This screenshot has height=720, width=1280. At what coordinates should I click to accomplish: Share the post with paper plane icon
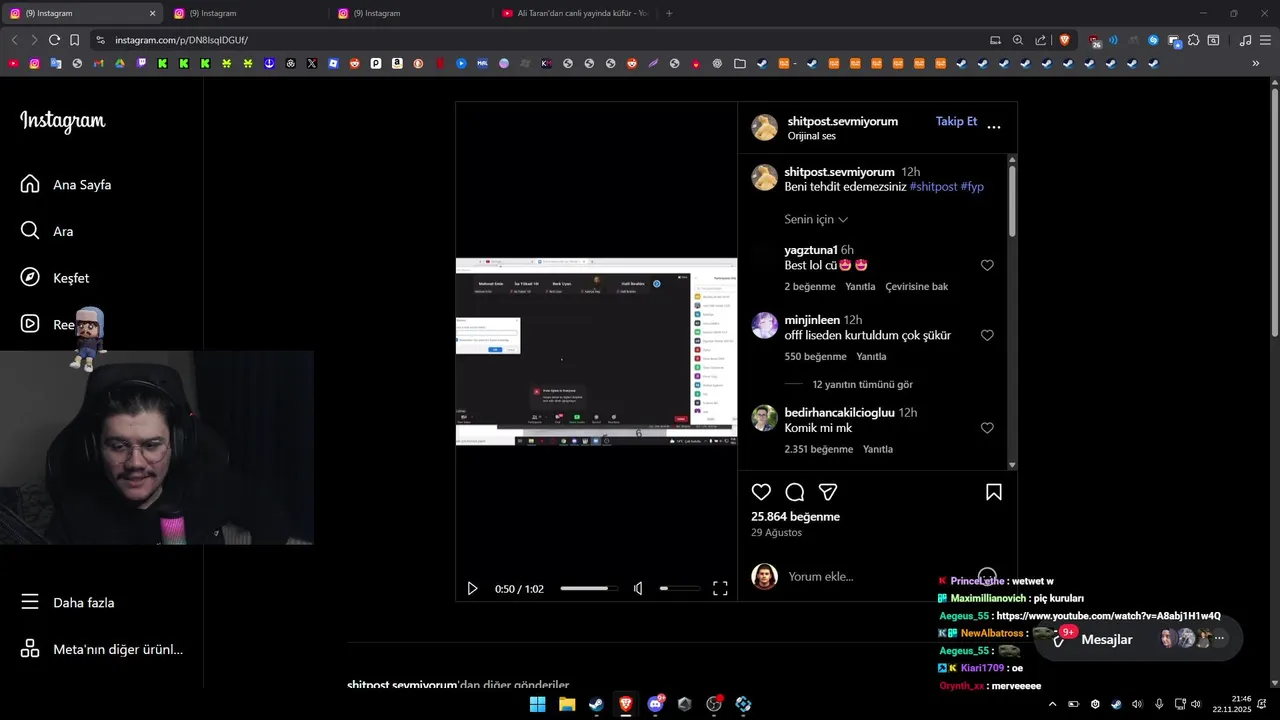click(x=828, y=492)
